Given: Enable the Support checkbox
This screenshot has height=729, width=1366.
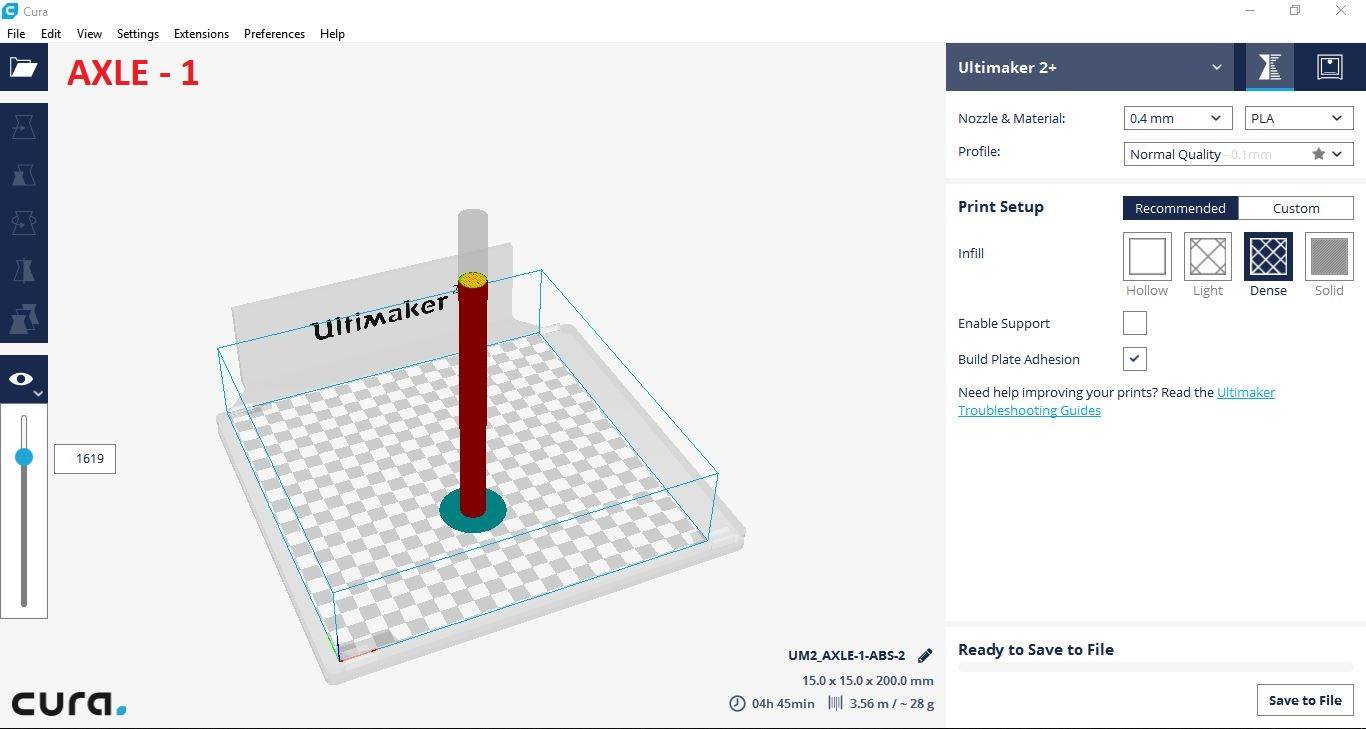Looking at the screenshot, I should click(1135, 323).
